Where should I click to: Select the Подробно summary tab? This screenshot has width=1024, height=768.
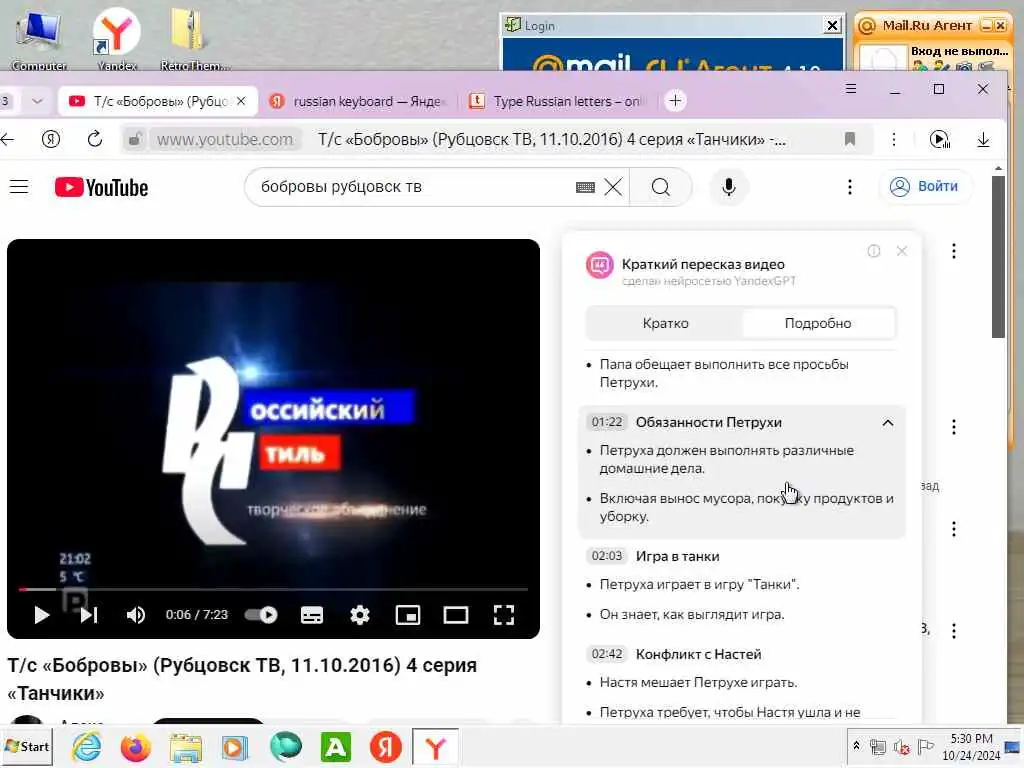[818, 323]
